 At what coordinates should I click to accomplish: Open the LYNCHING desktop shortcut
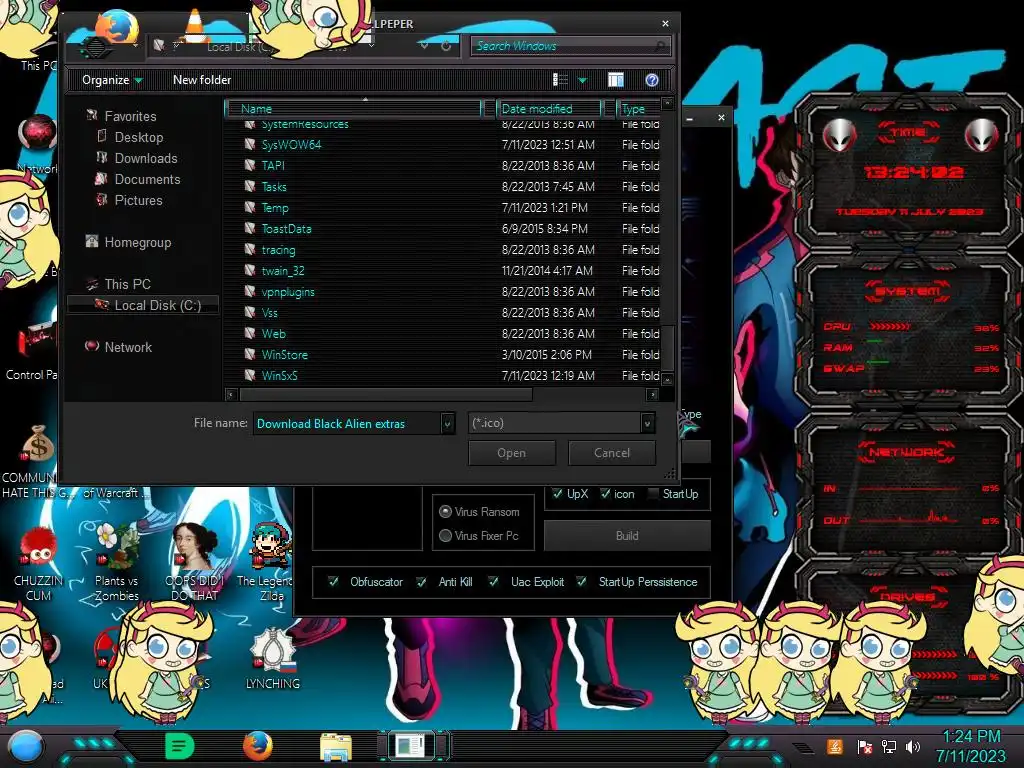coord(272,658)
